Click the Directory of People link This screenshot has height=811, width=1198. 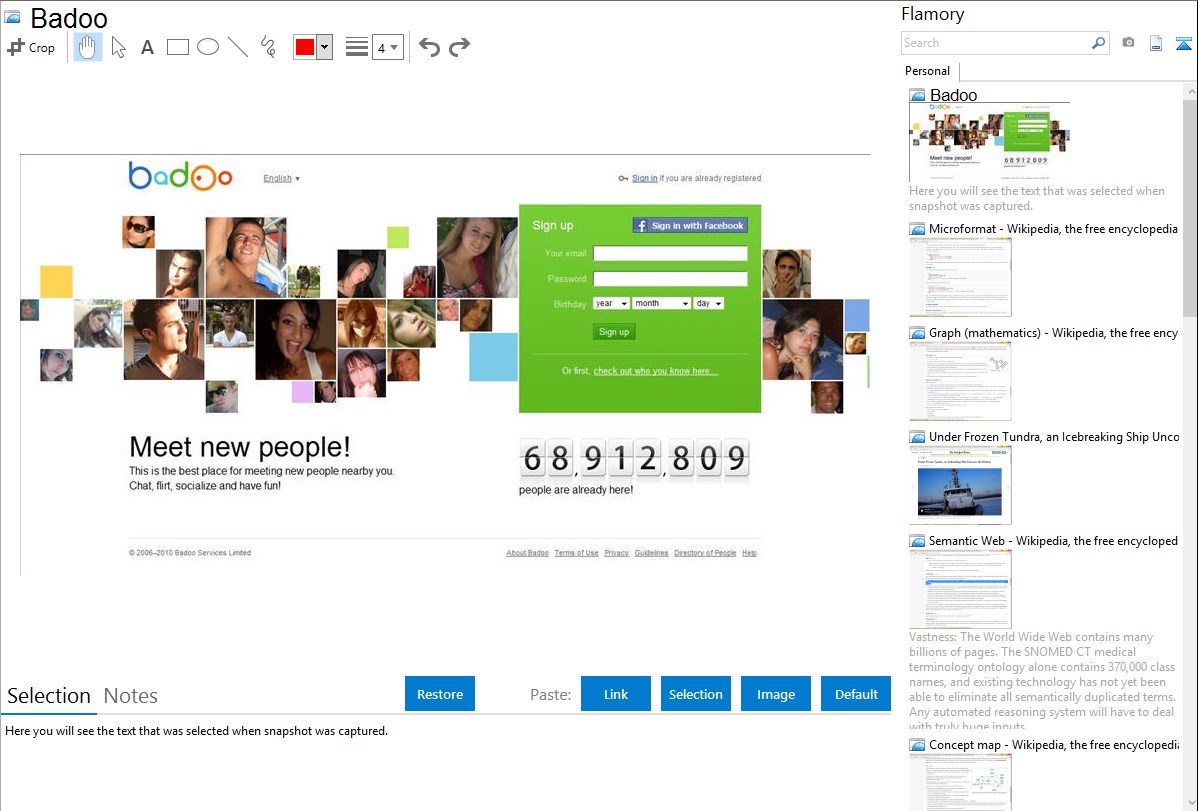click(705, 553)
